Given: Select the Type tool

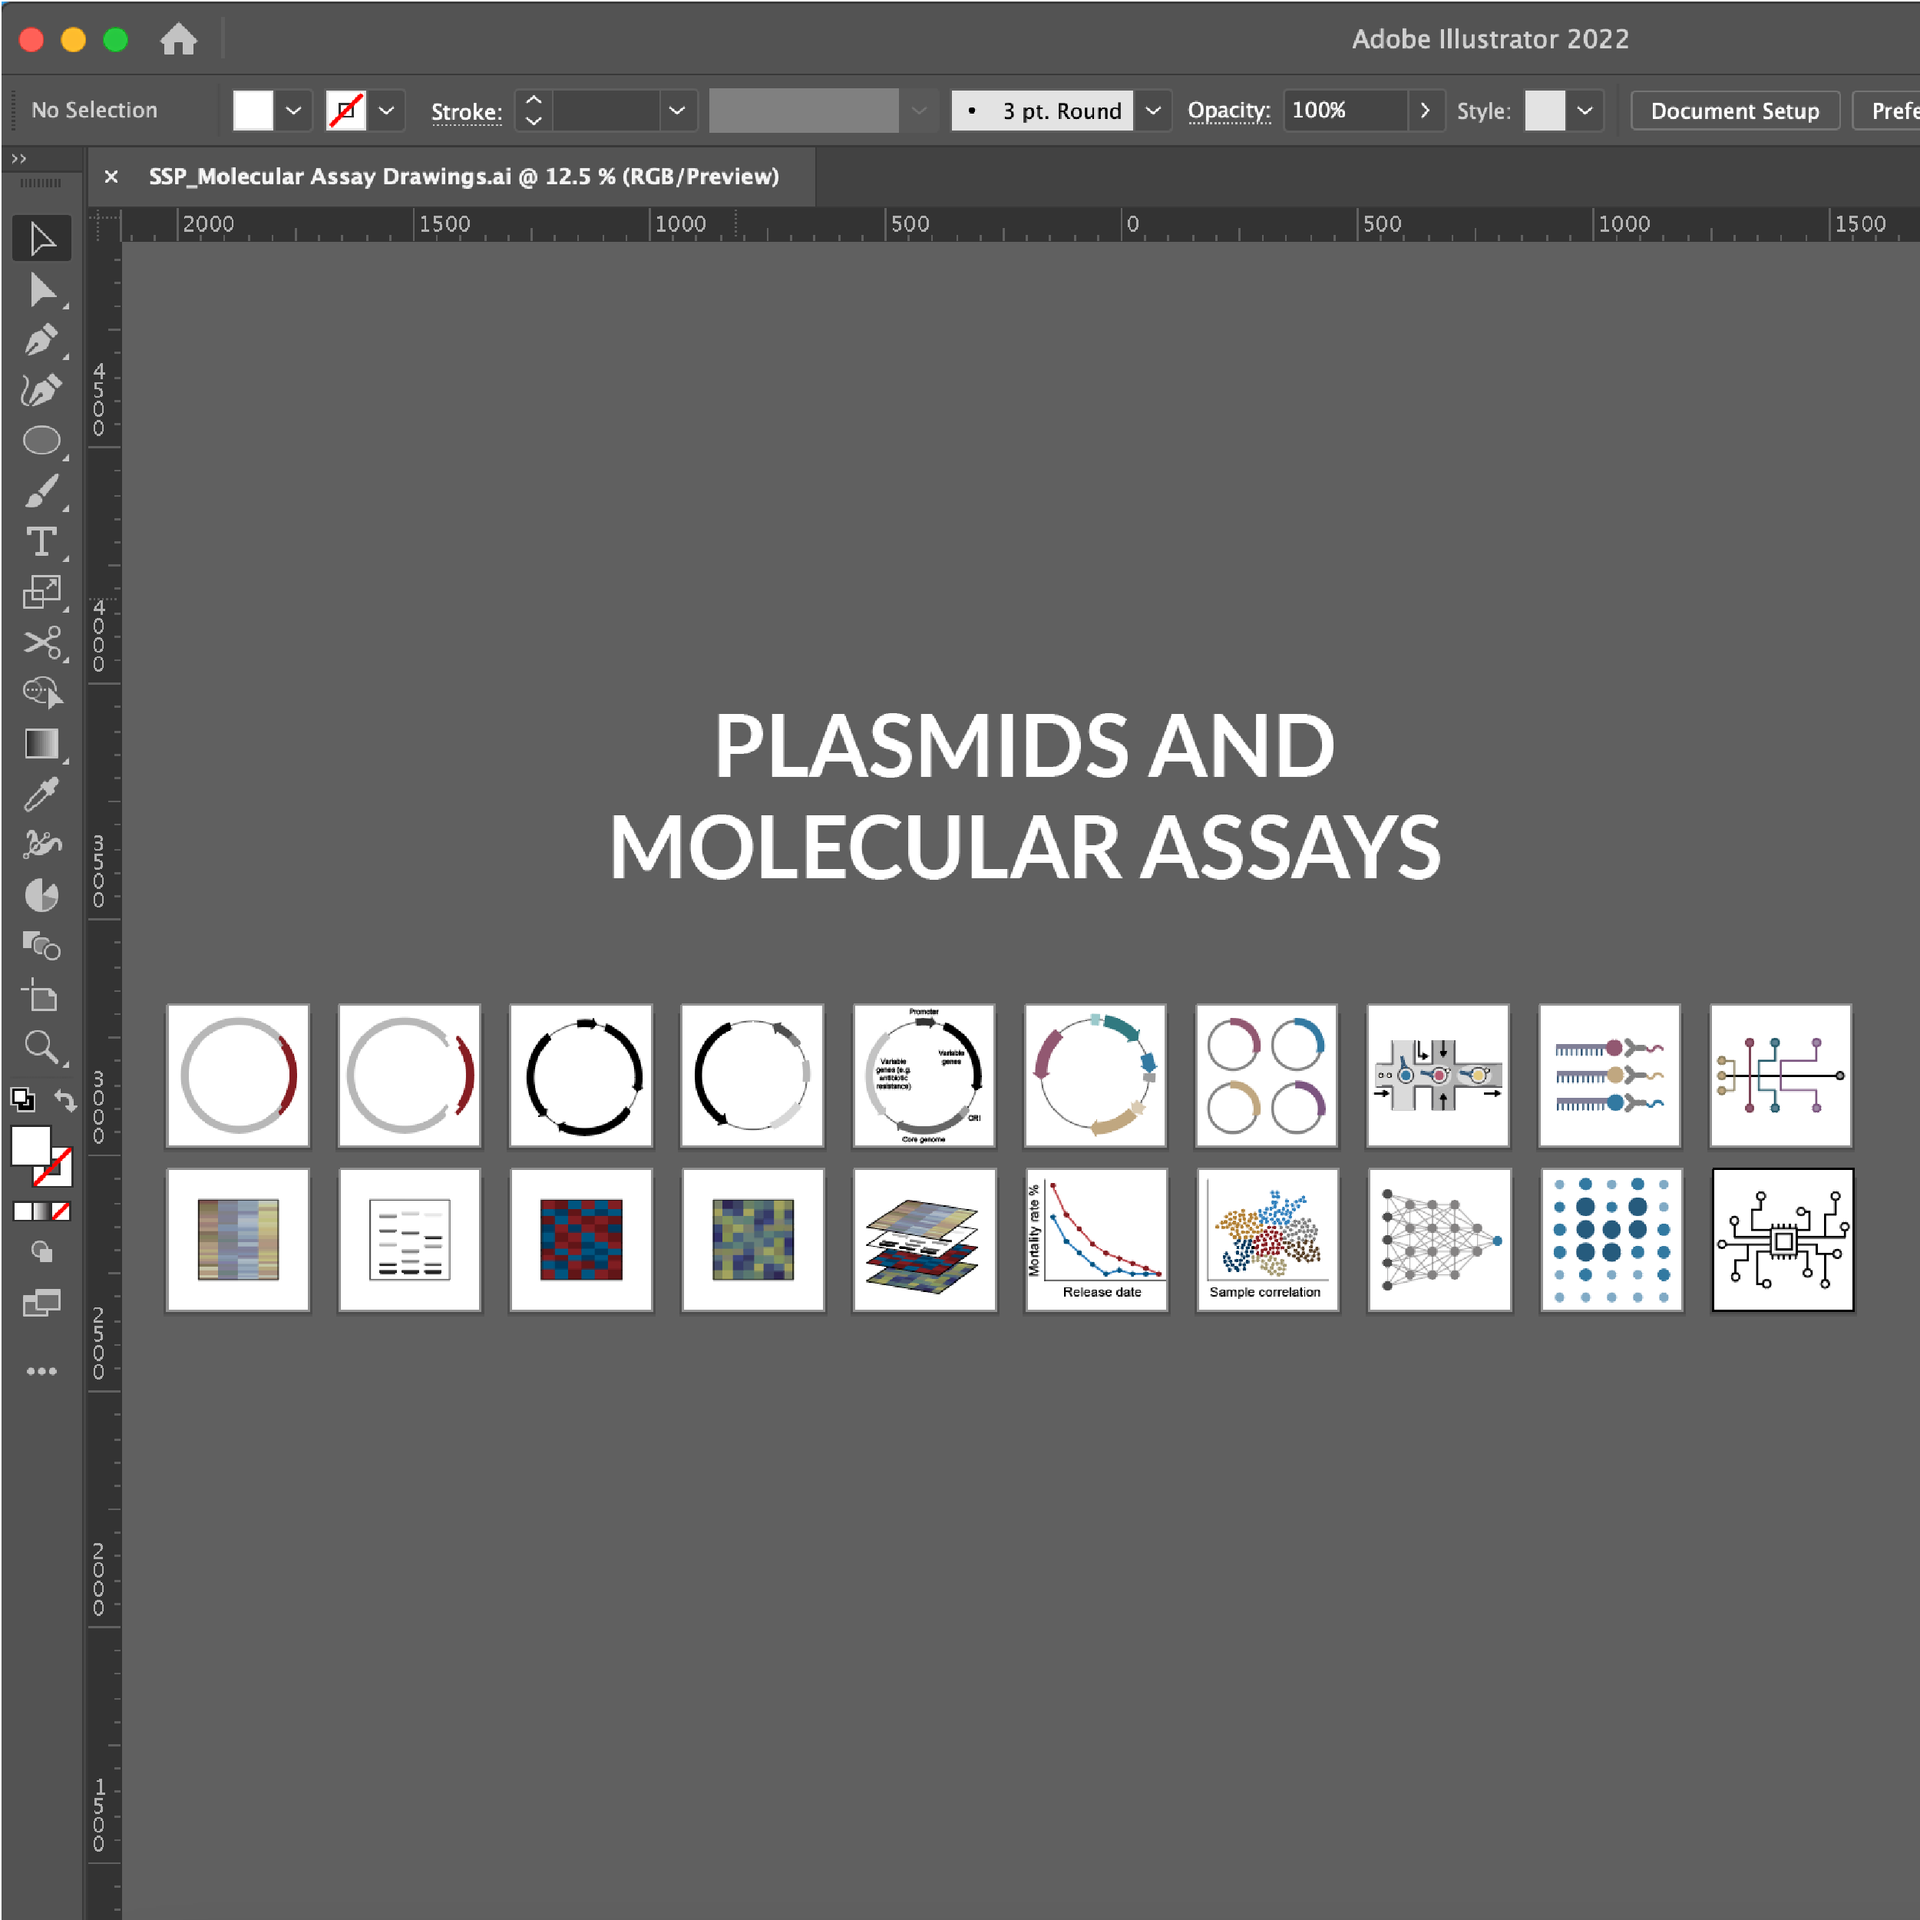Looking at the screenshot, I should point(42,540).
